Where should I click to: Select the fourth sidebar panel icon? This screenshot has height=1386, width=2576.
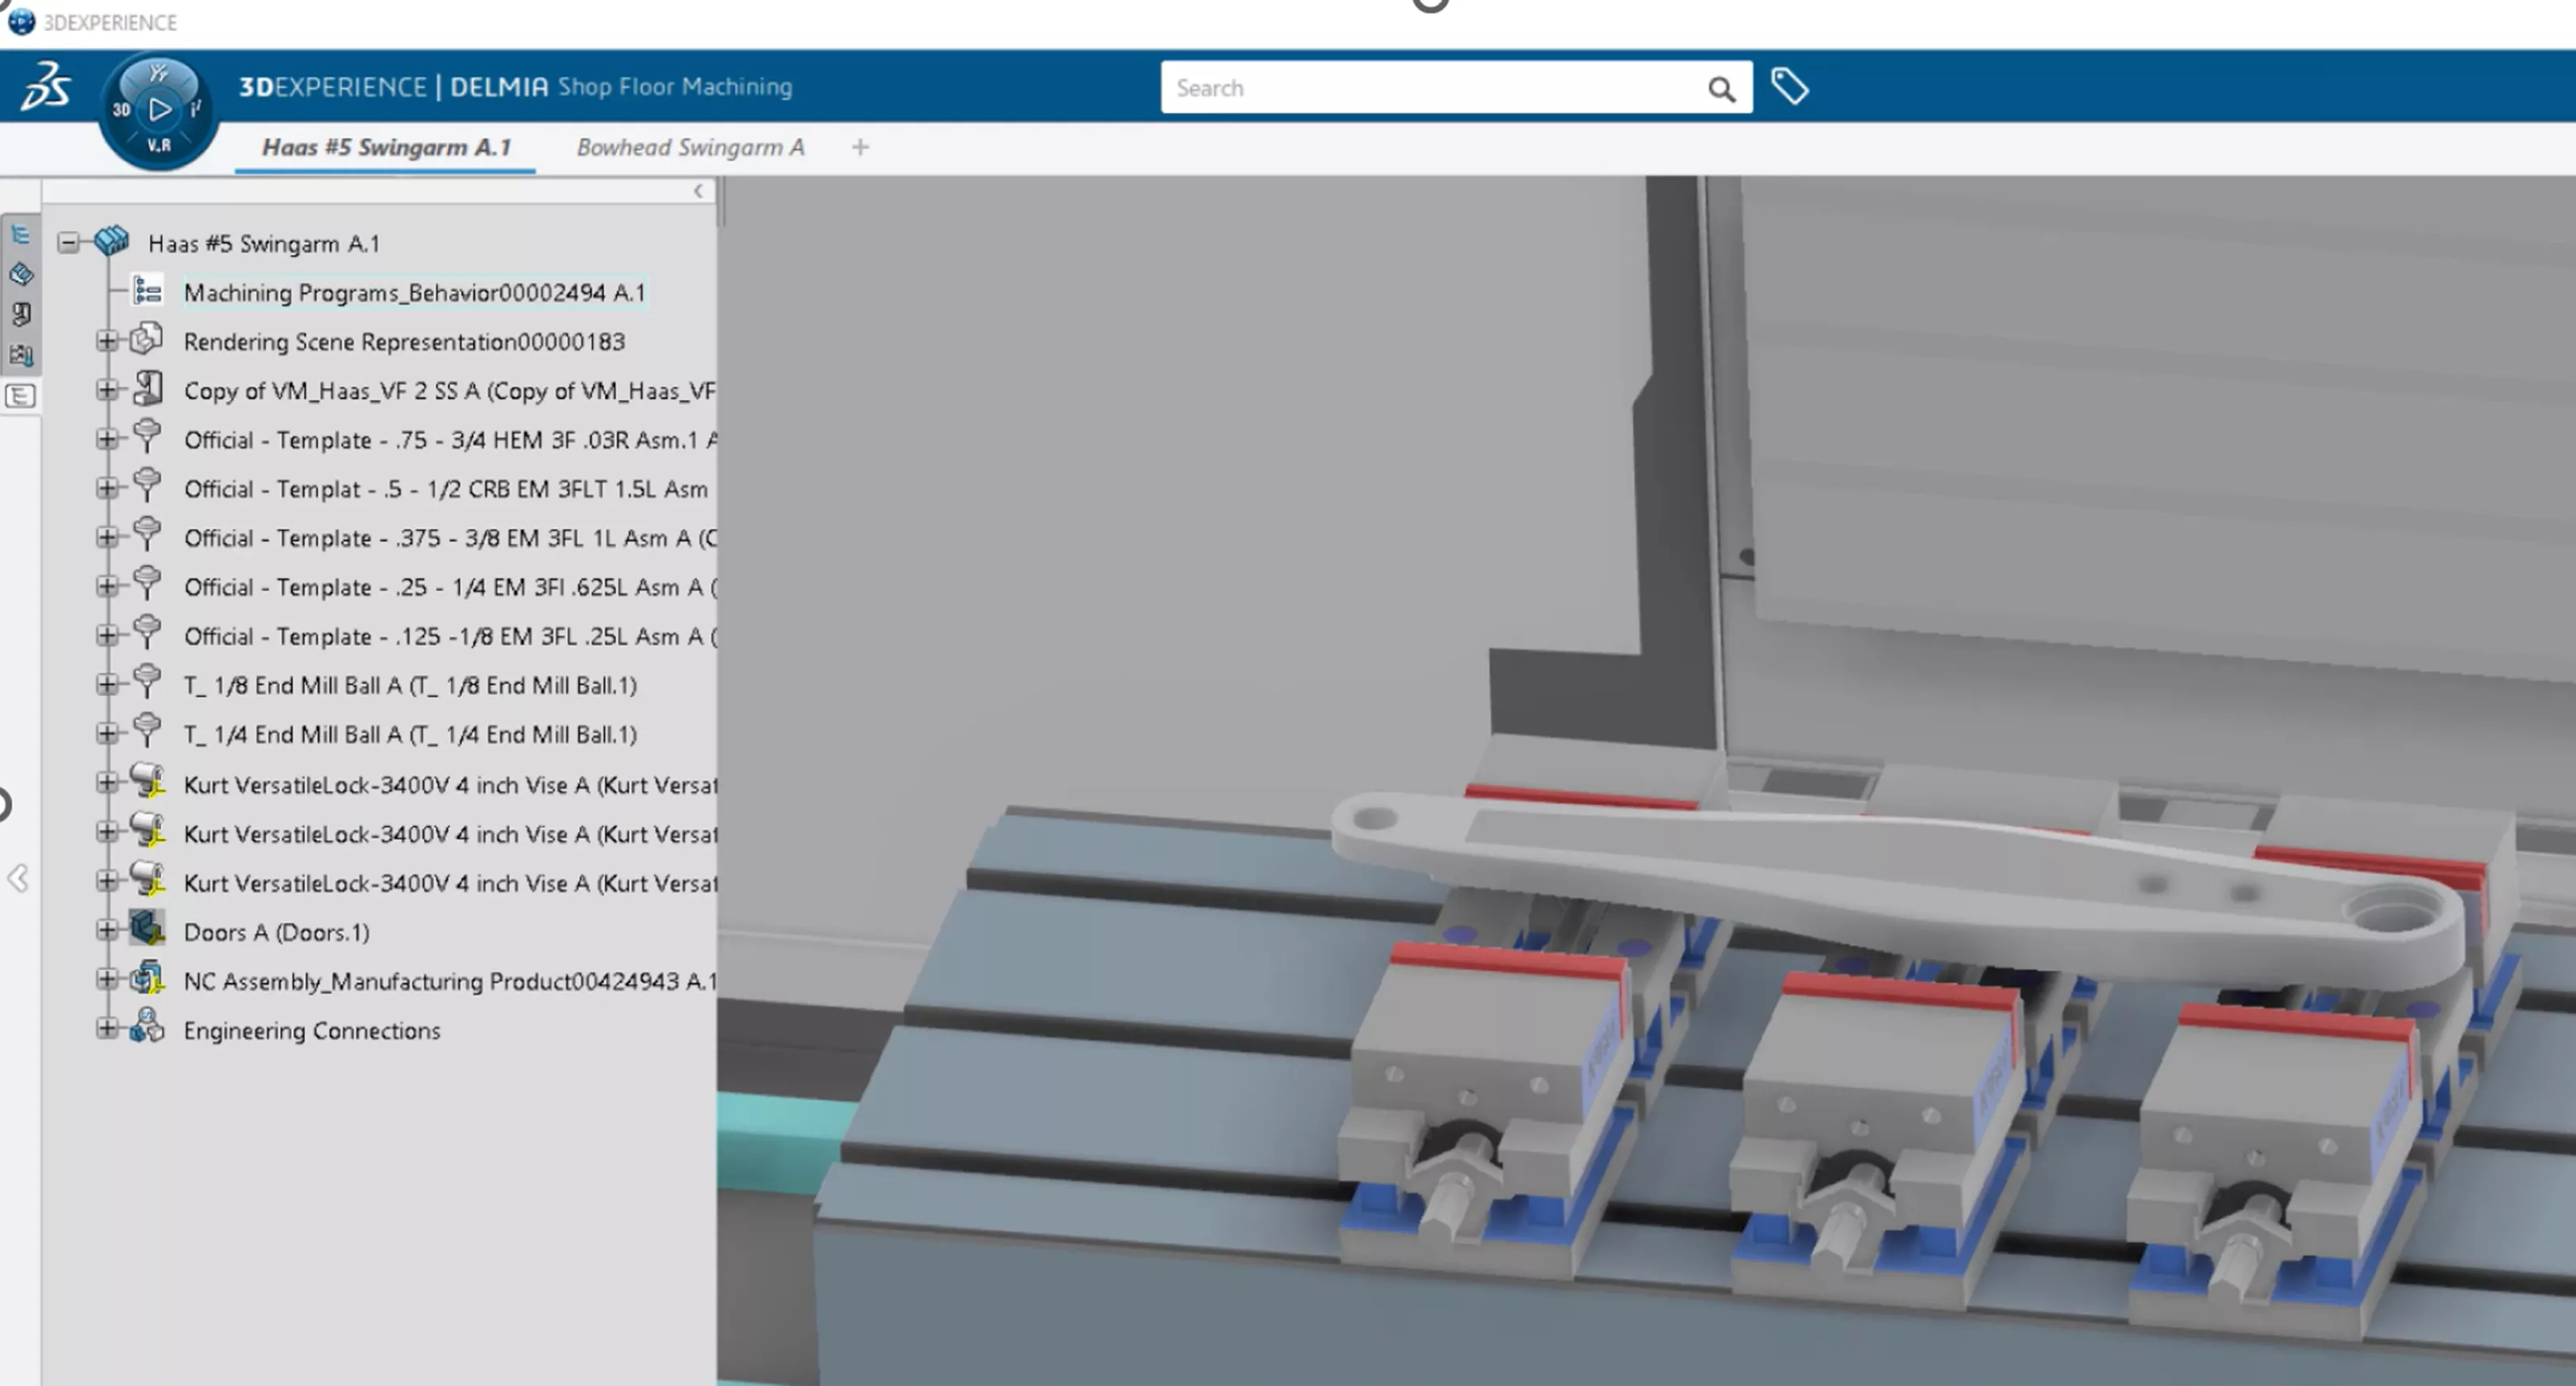pyautogui.click(x=21, y=355)
